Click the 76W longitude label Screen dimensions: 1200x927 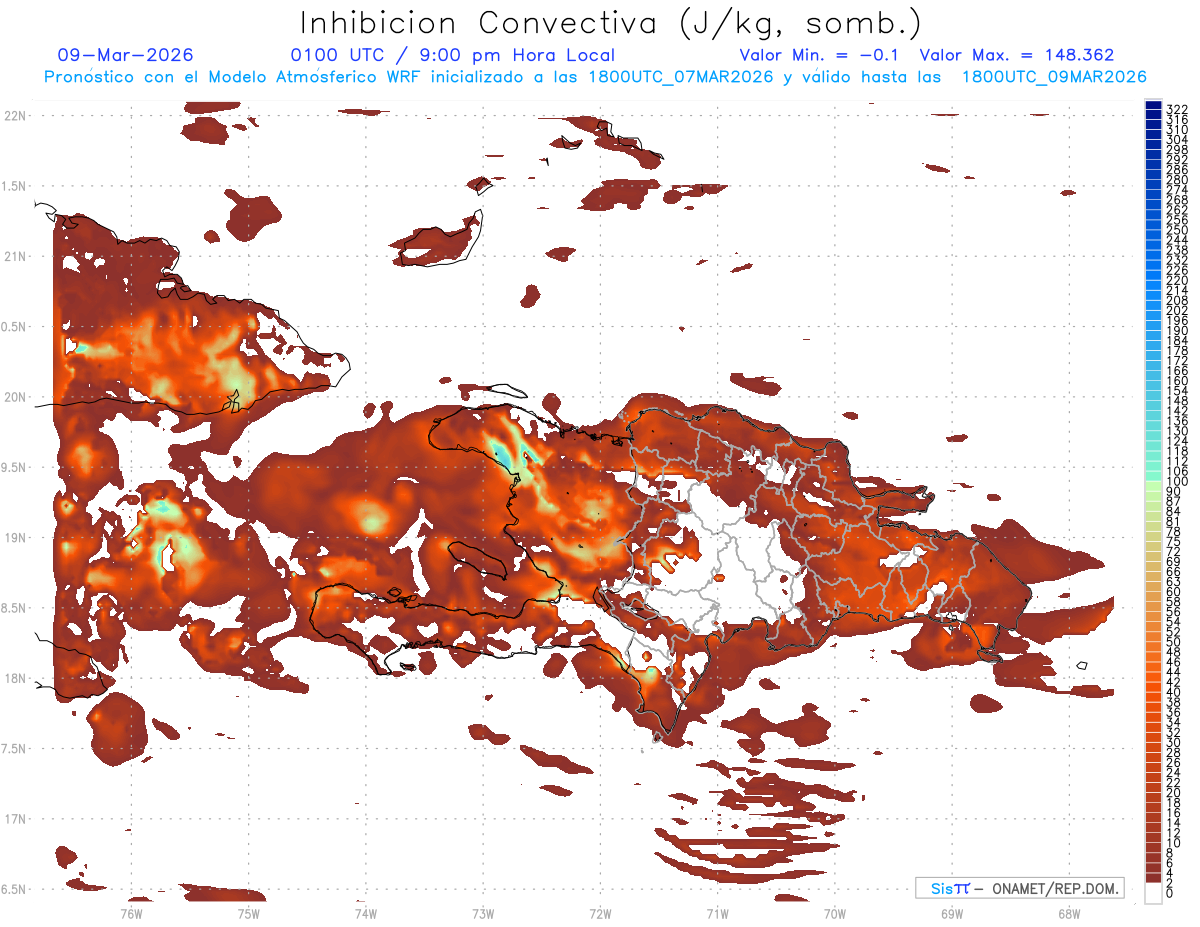(x=131, y=913)
